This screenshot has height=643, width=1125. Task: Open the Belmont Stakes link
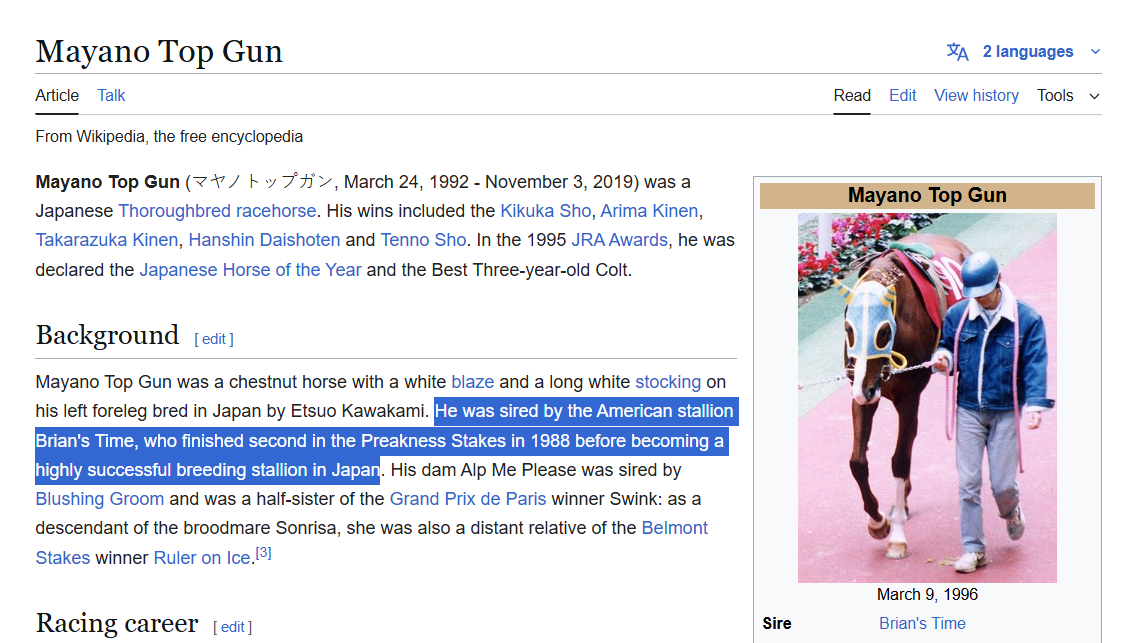pos(674,528)
